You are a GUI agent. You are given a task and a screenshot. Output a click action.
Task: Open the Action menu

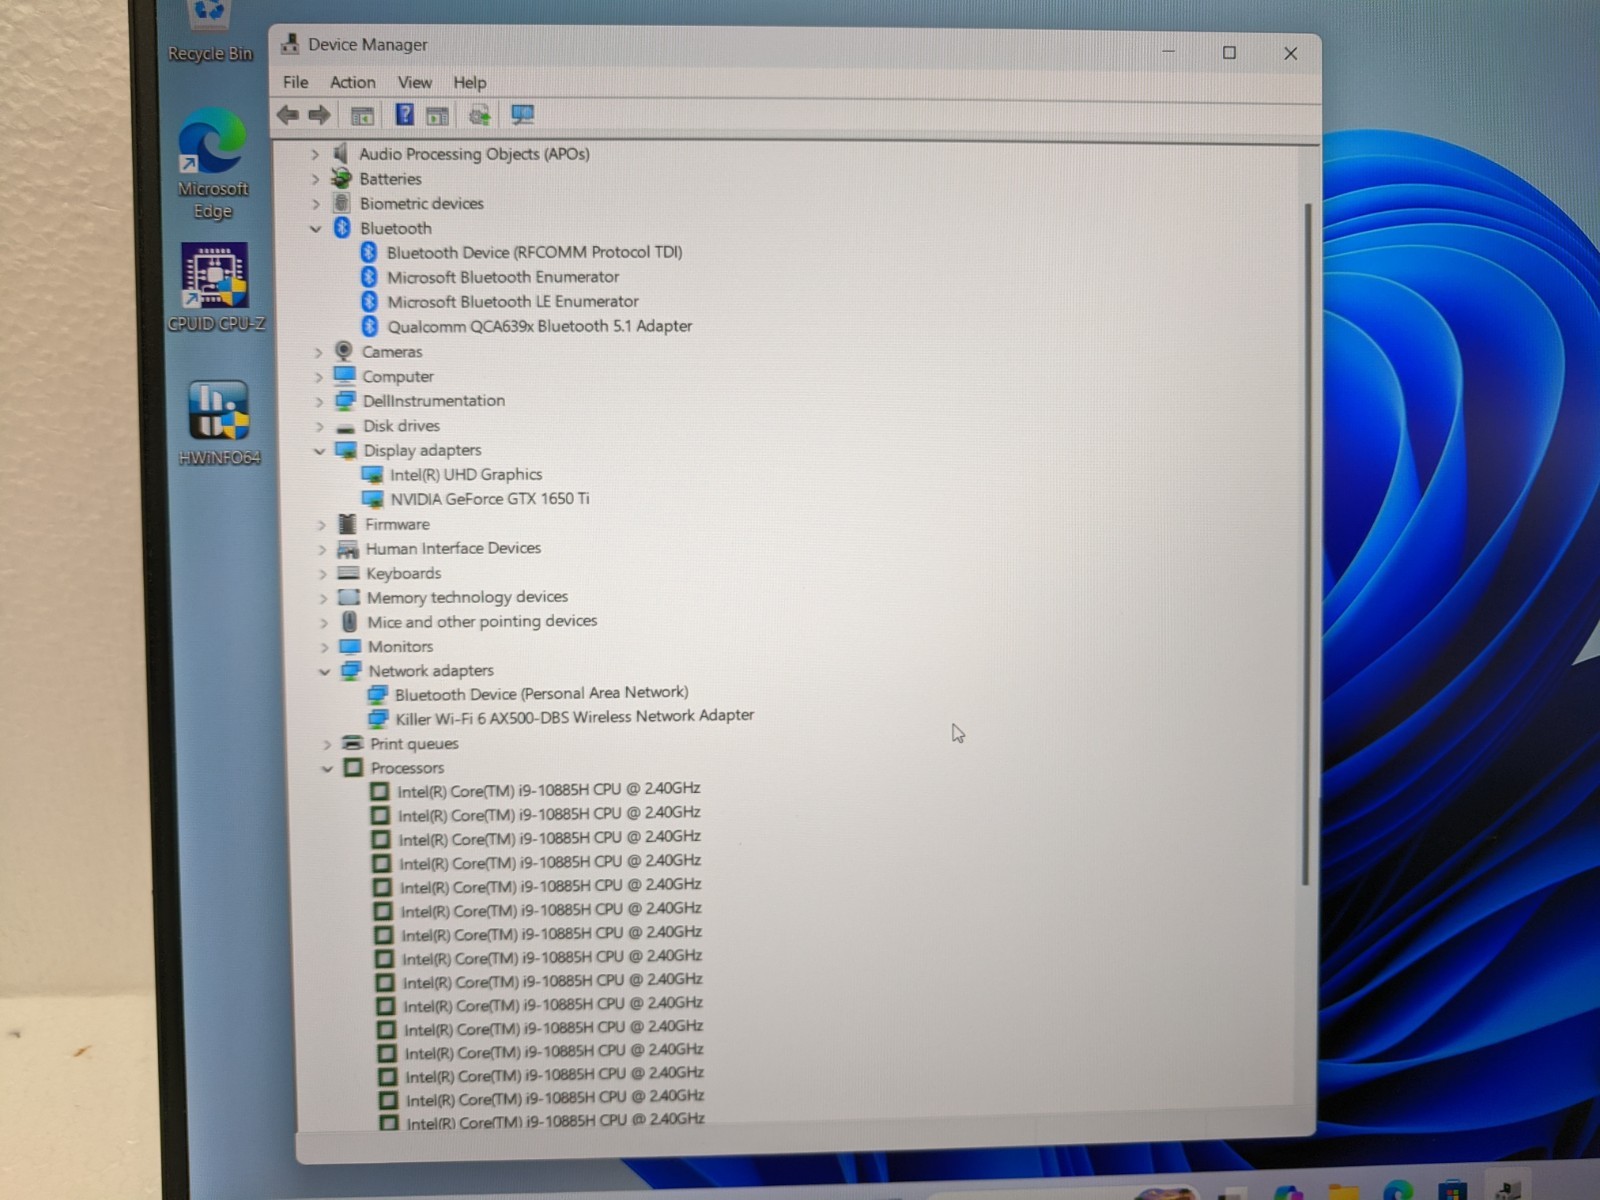coord(353,82)
